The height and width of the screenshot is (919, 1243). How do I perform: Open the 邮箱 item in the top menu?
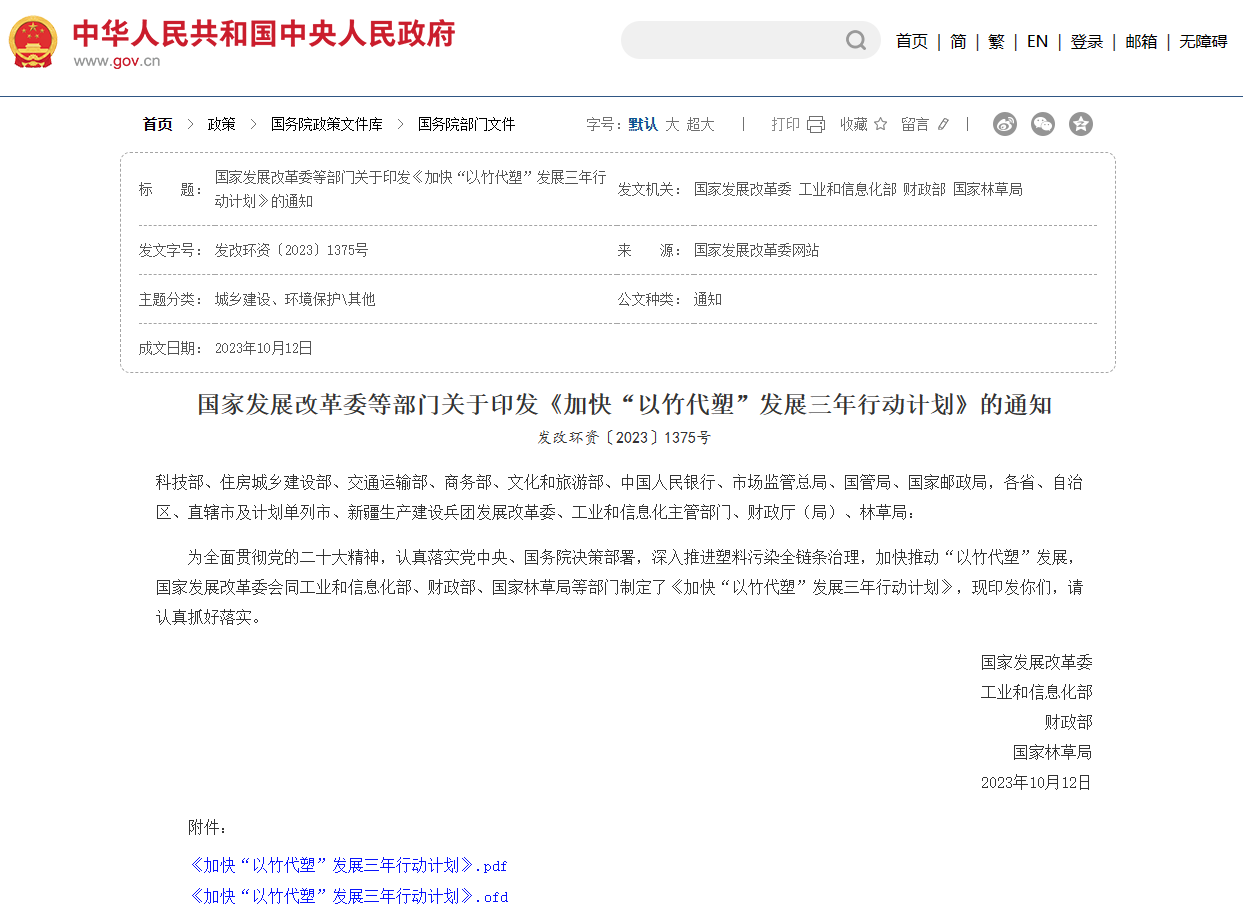[1140, 41]
